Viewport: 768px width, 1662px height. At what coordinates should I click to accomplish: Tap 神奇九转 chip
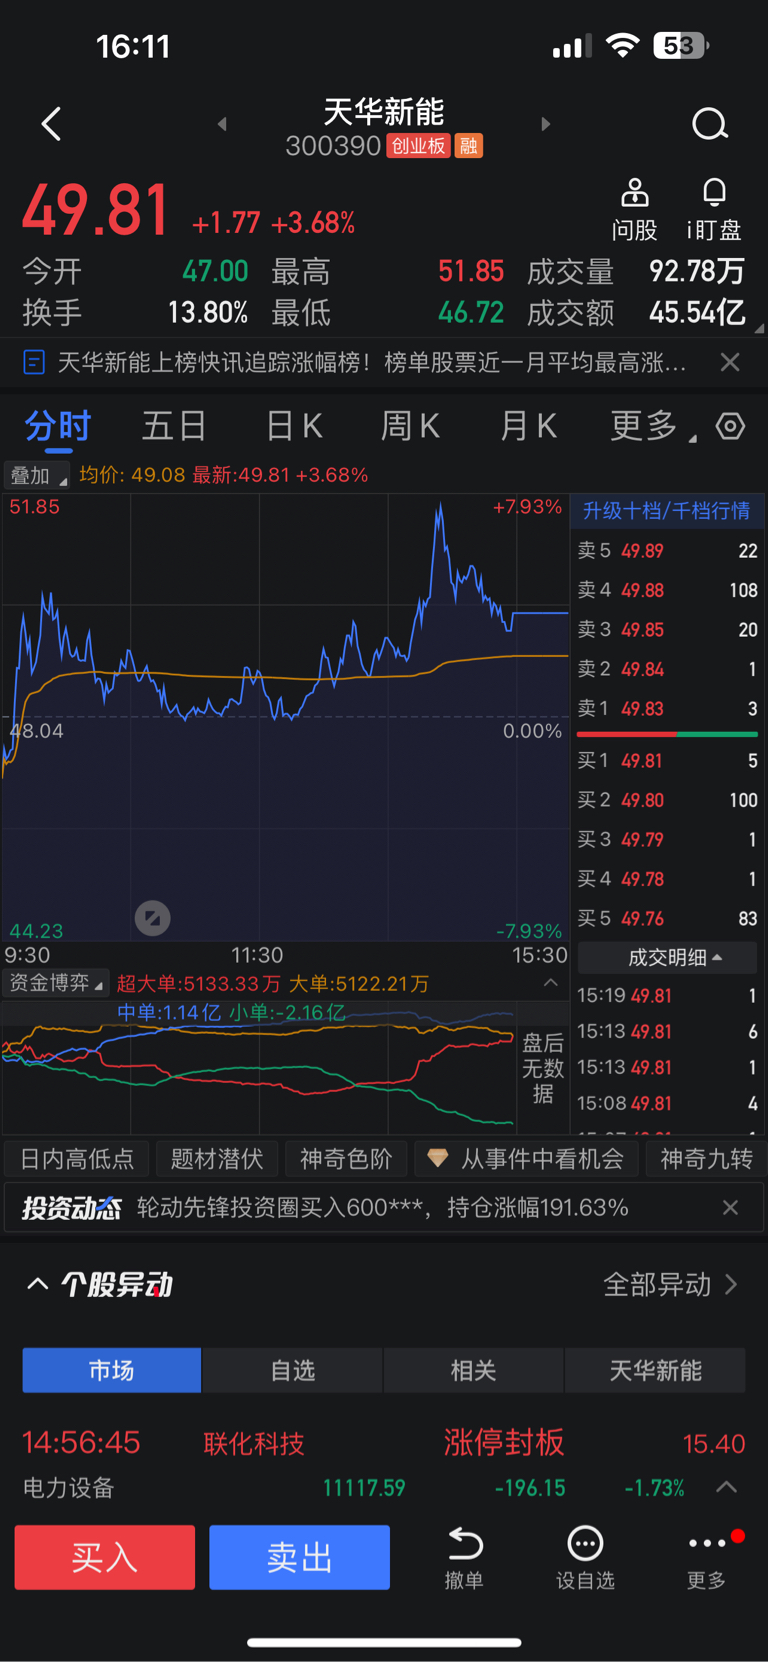pos(706,1159)
